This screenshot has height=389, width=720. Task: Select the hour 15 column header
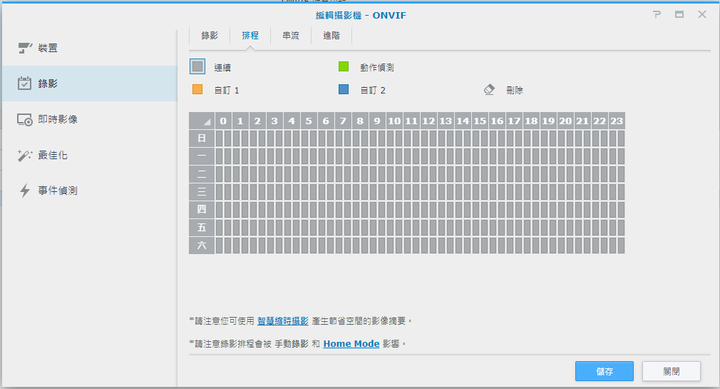click(480, 121)
